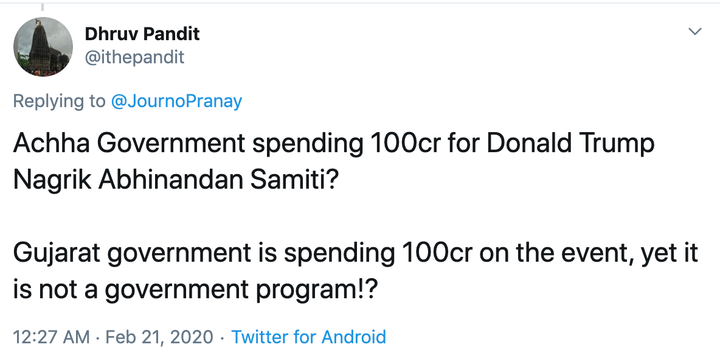Click the word "Gujarat" in second paragraph

pos(56,254)
